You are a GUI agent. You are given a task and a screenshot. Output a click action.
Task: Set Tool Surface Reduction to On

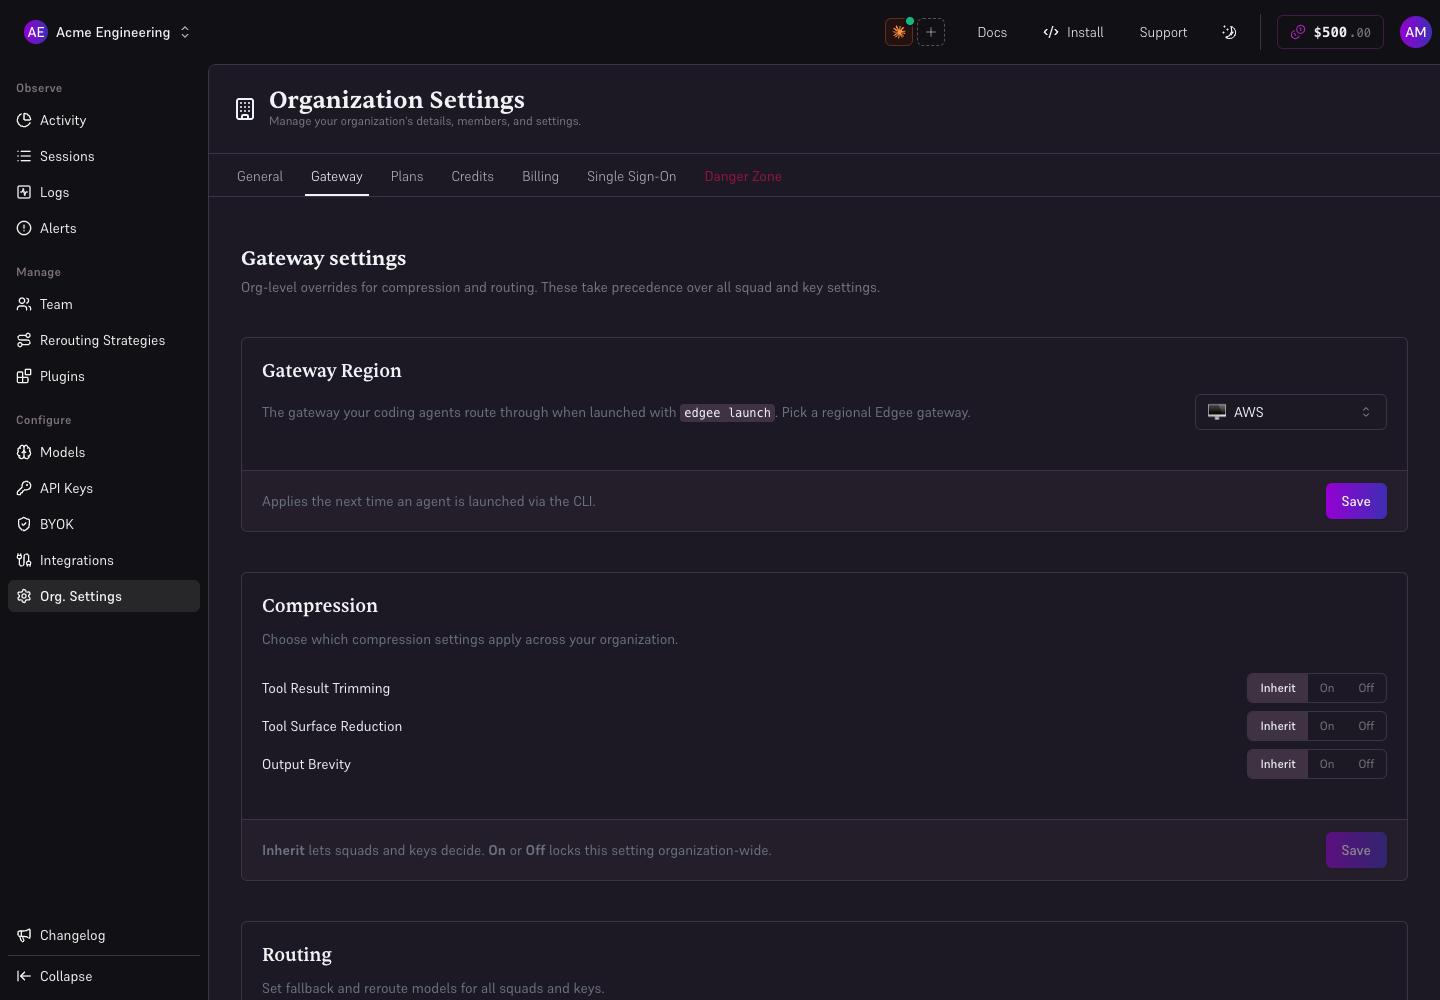pyautogui.click(x=1327, y=726)
